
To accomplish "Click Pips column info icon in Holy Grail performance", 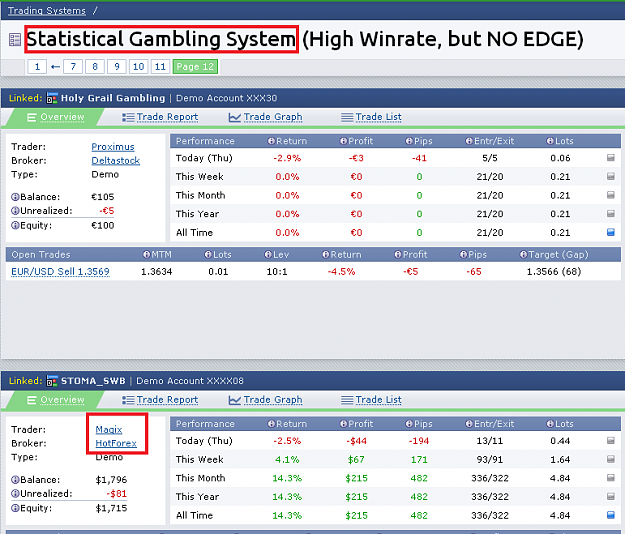I will click(409, 141).
